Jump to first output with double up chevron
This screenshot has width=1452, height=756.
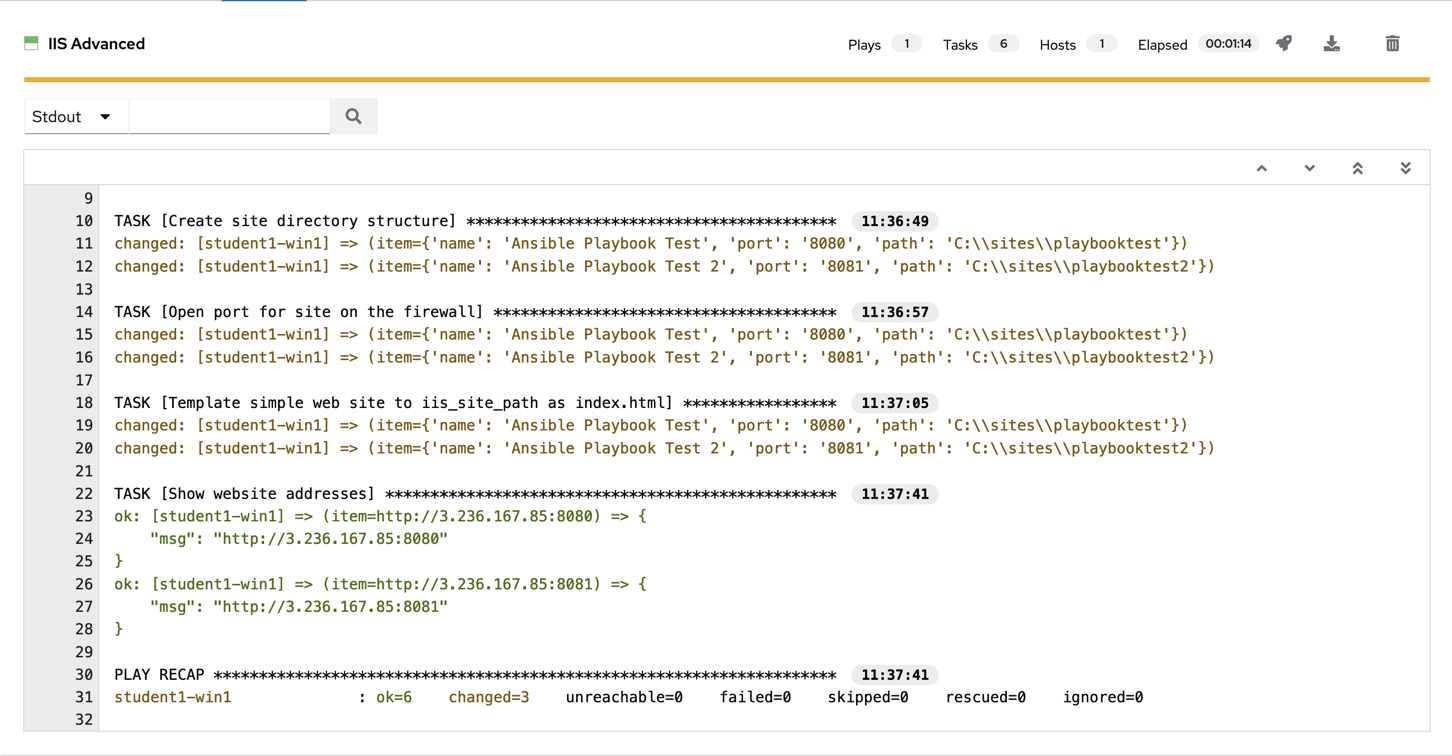tap(1357, 168)
